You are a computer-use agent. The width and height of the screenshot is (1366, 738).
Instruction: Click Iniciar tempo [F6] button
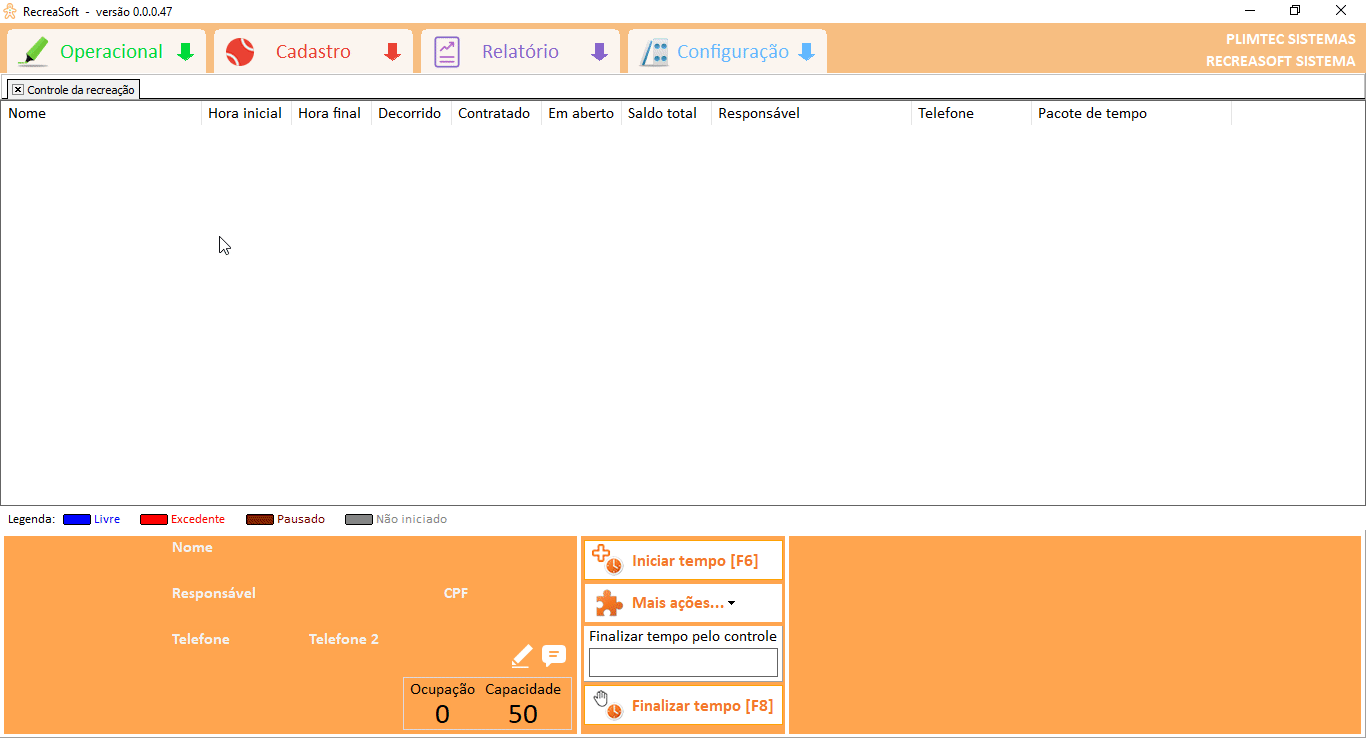(x=683, y=561)
